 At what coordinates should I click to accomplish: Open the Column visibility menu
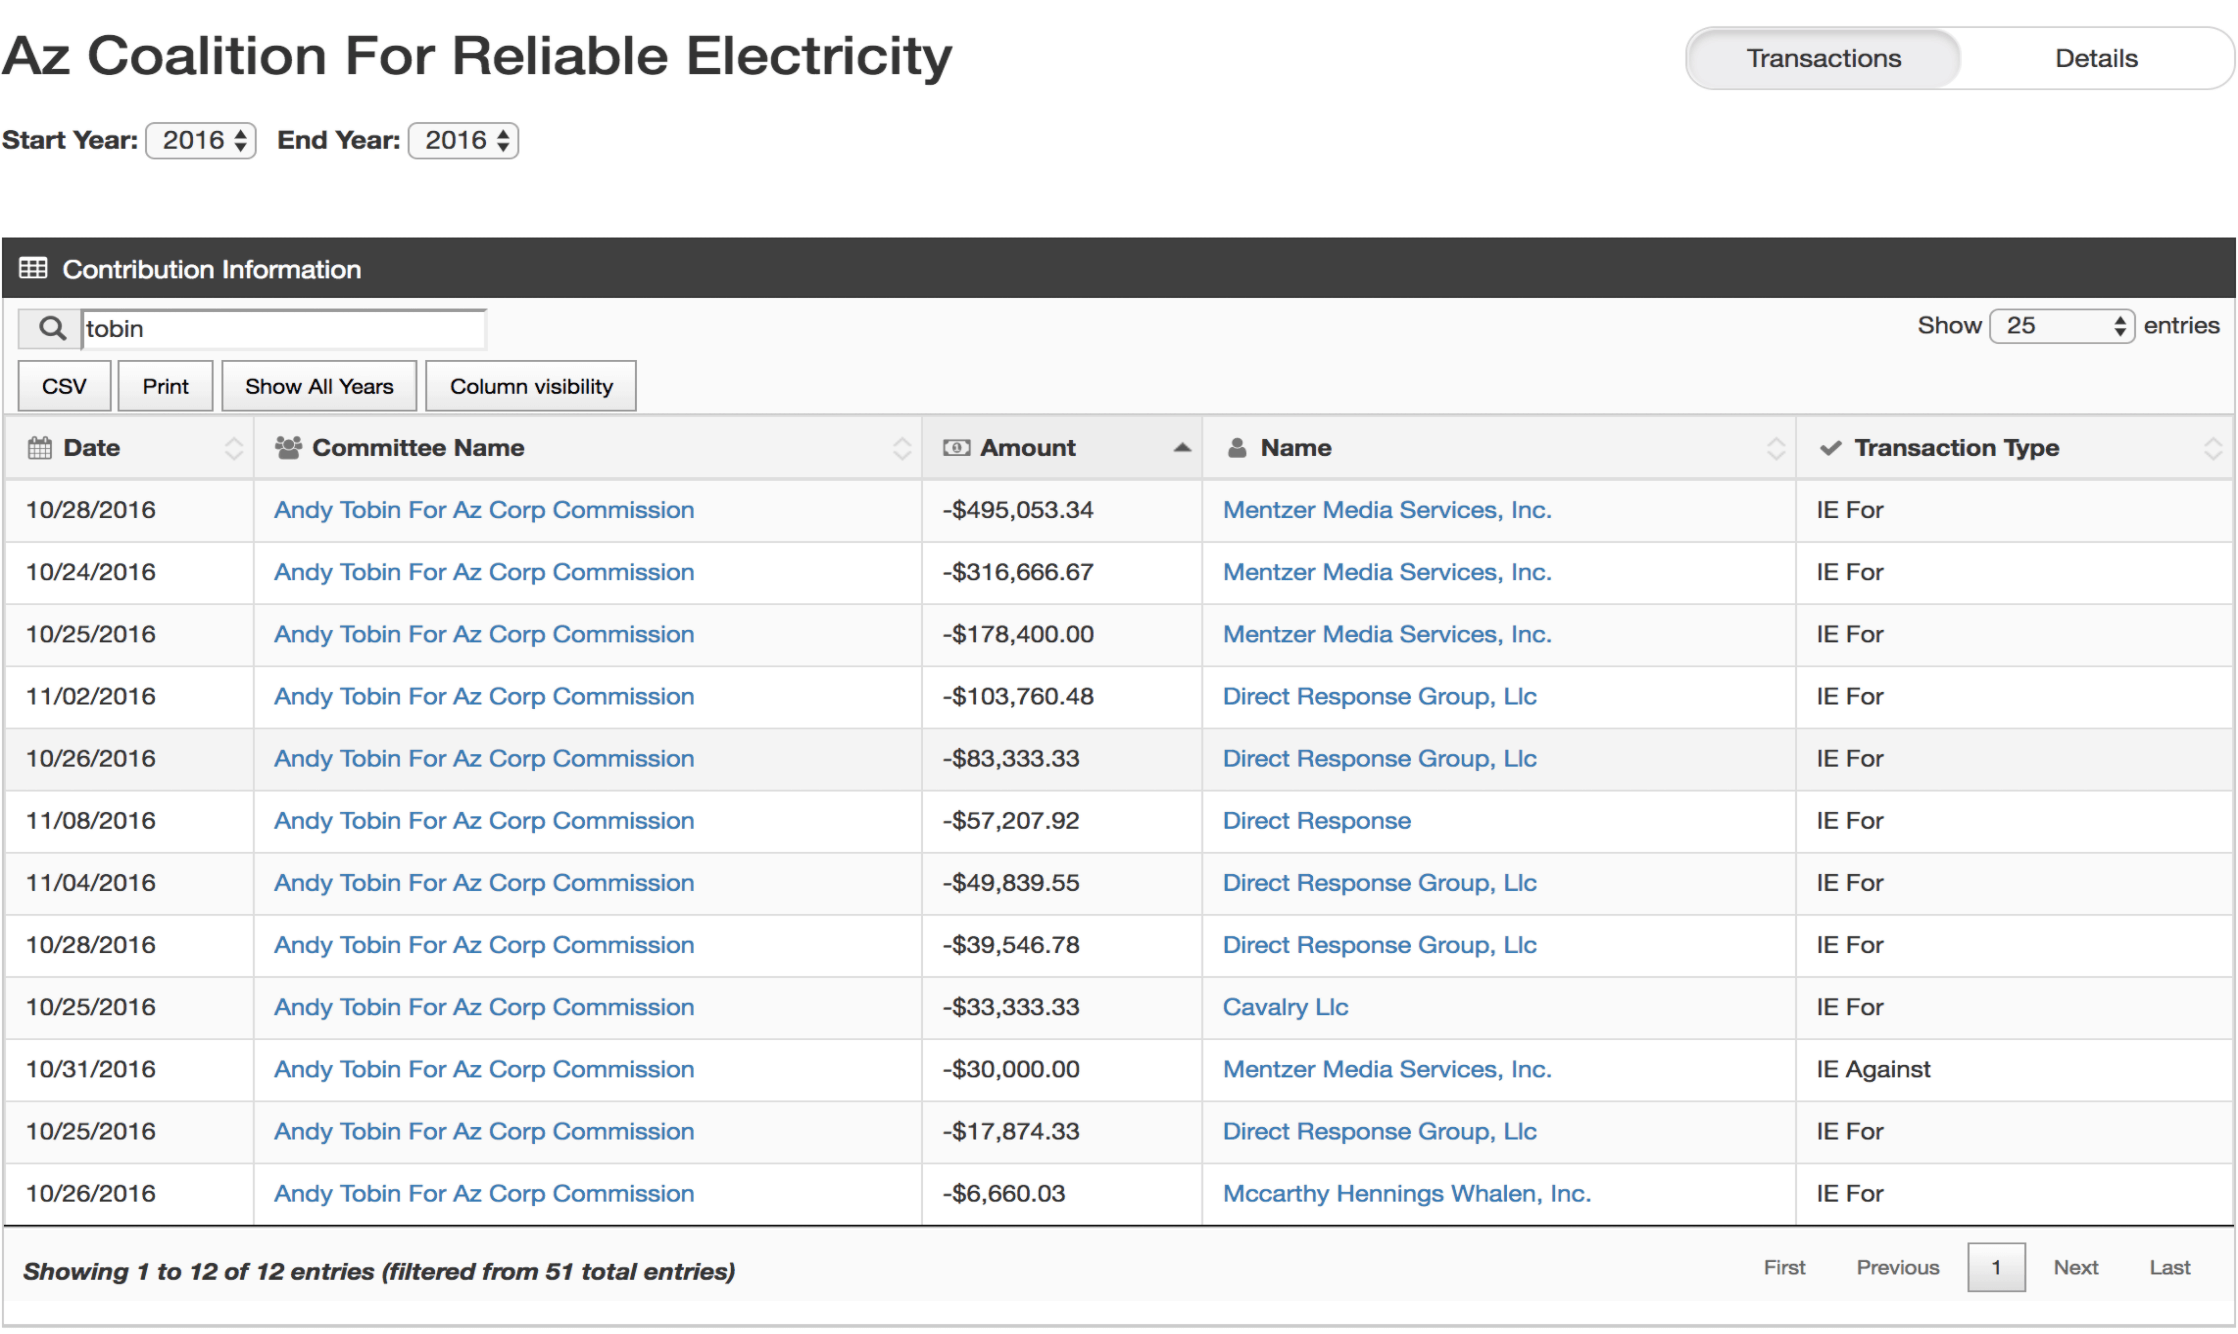(x=531, y=386)
